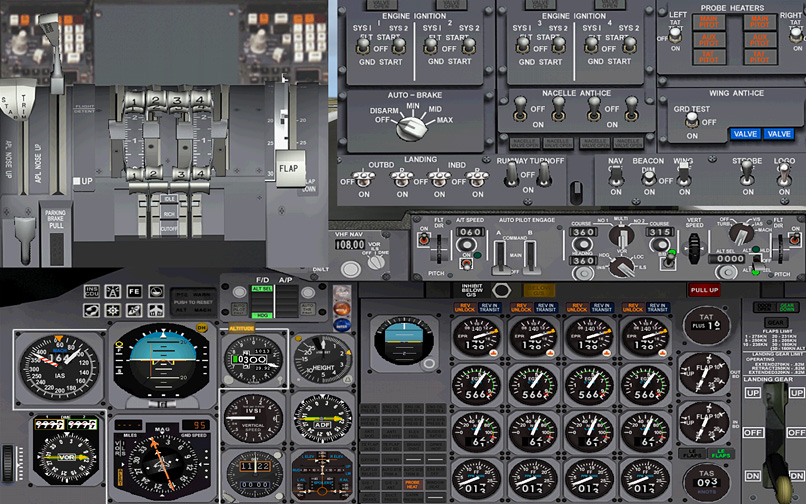Click the gear-shaped panel icon
806x504 pixels.
tap(113, 310)
